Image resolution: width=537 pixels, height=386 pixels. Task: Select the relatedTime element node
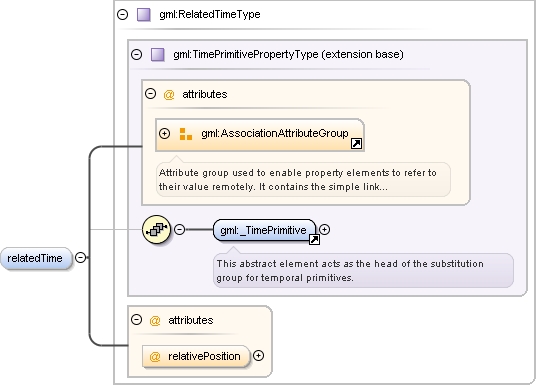point(36,258)
